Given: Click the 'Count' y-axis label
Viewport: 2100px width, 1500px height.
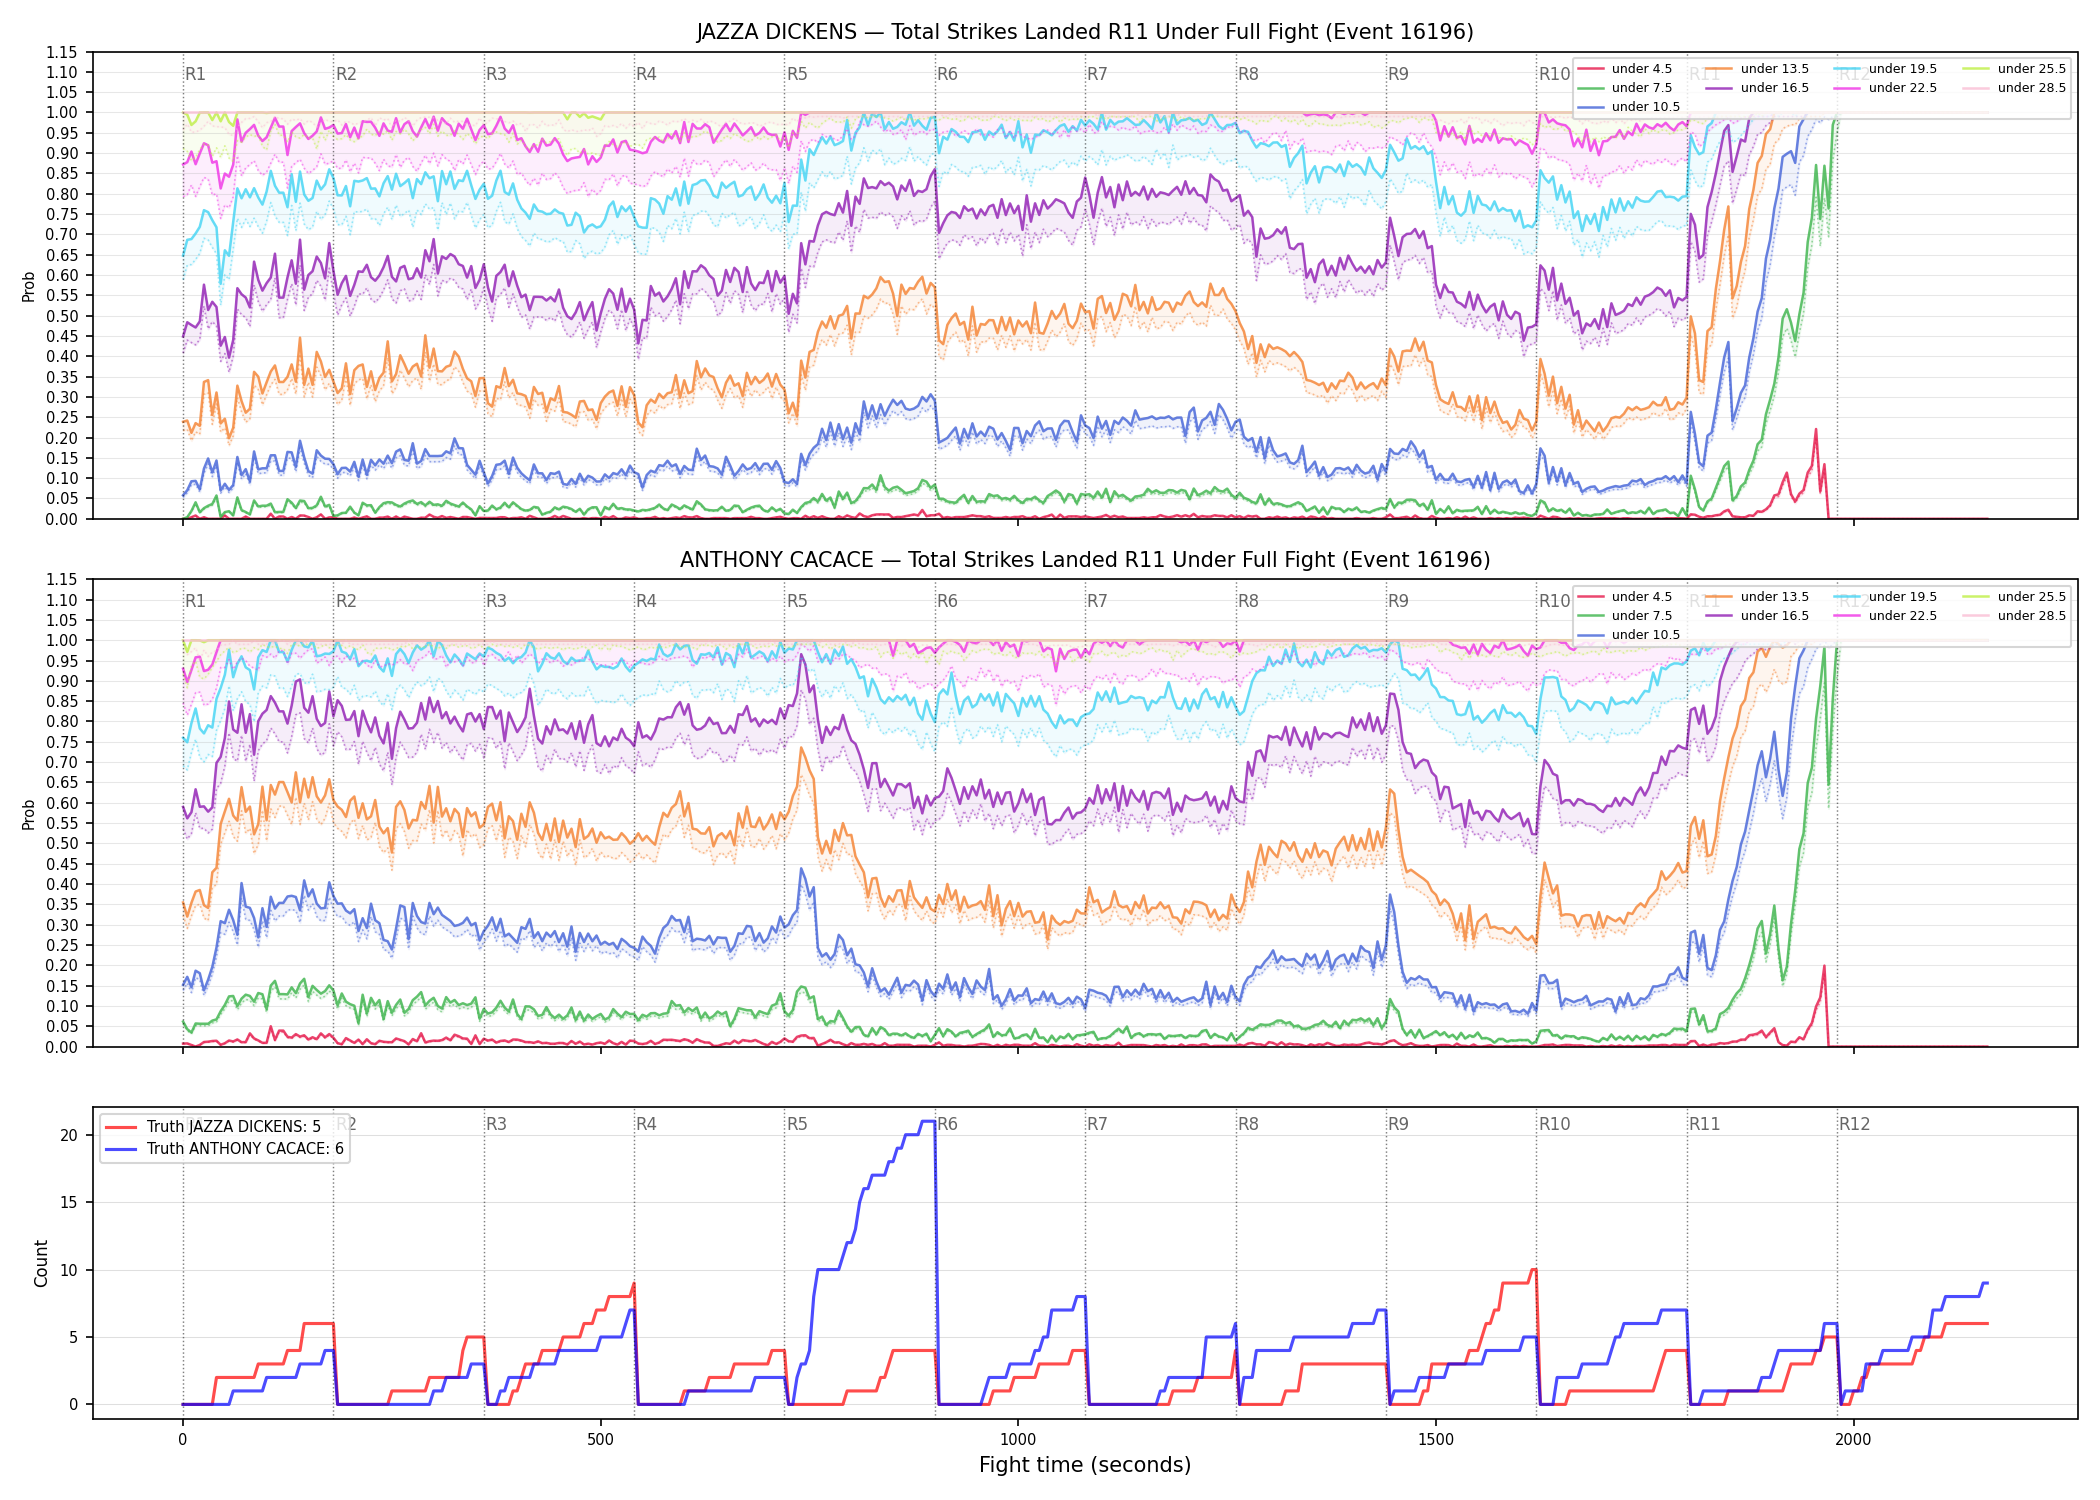Looking at the screenshot, I should [41, 1263].
